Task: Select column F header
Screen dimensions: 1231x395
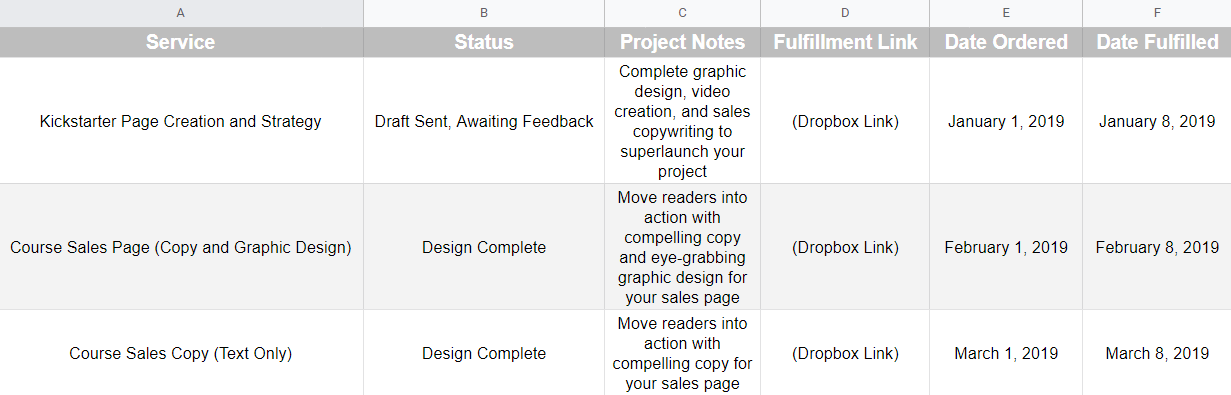Action: click(1157, 13)
